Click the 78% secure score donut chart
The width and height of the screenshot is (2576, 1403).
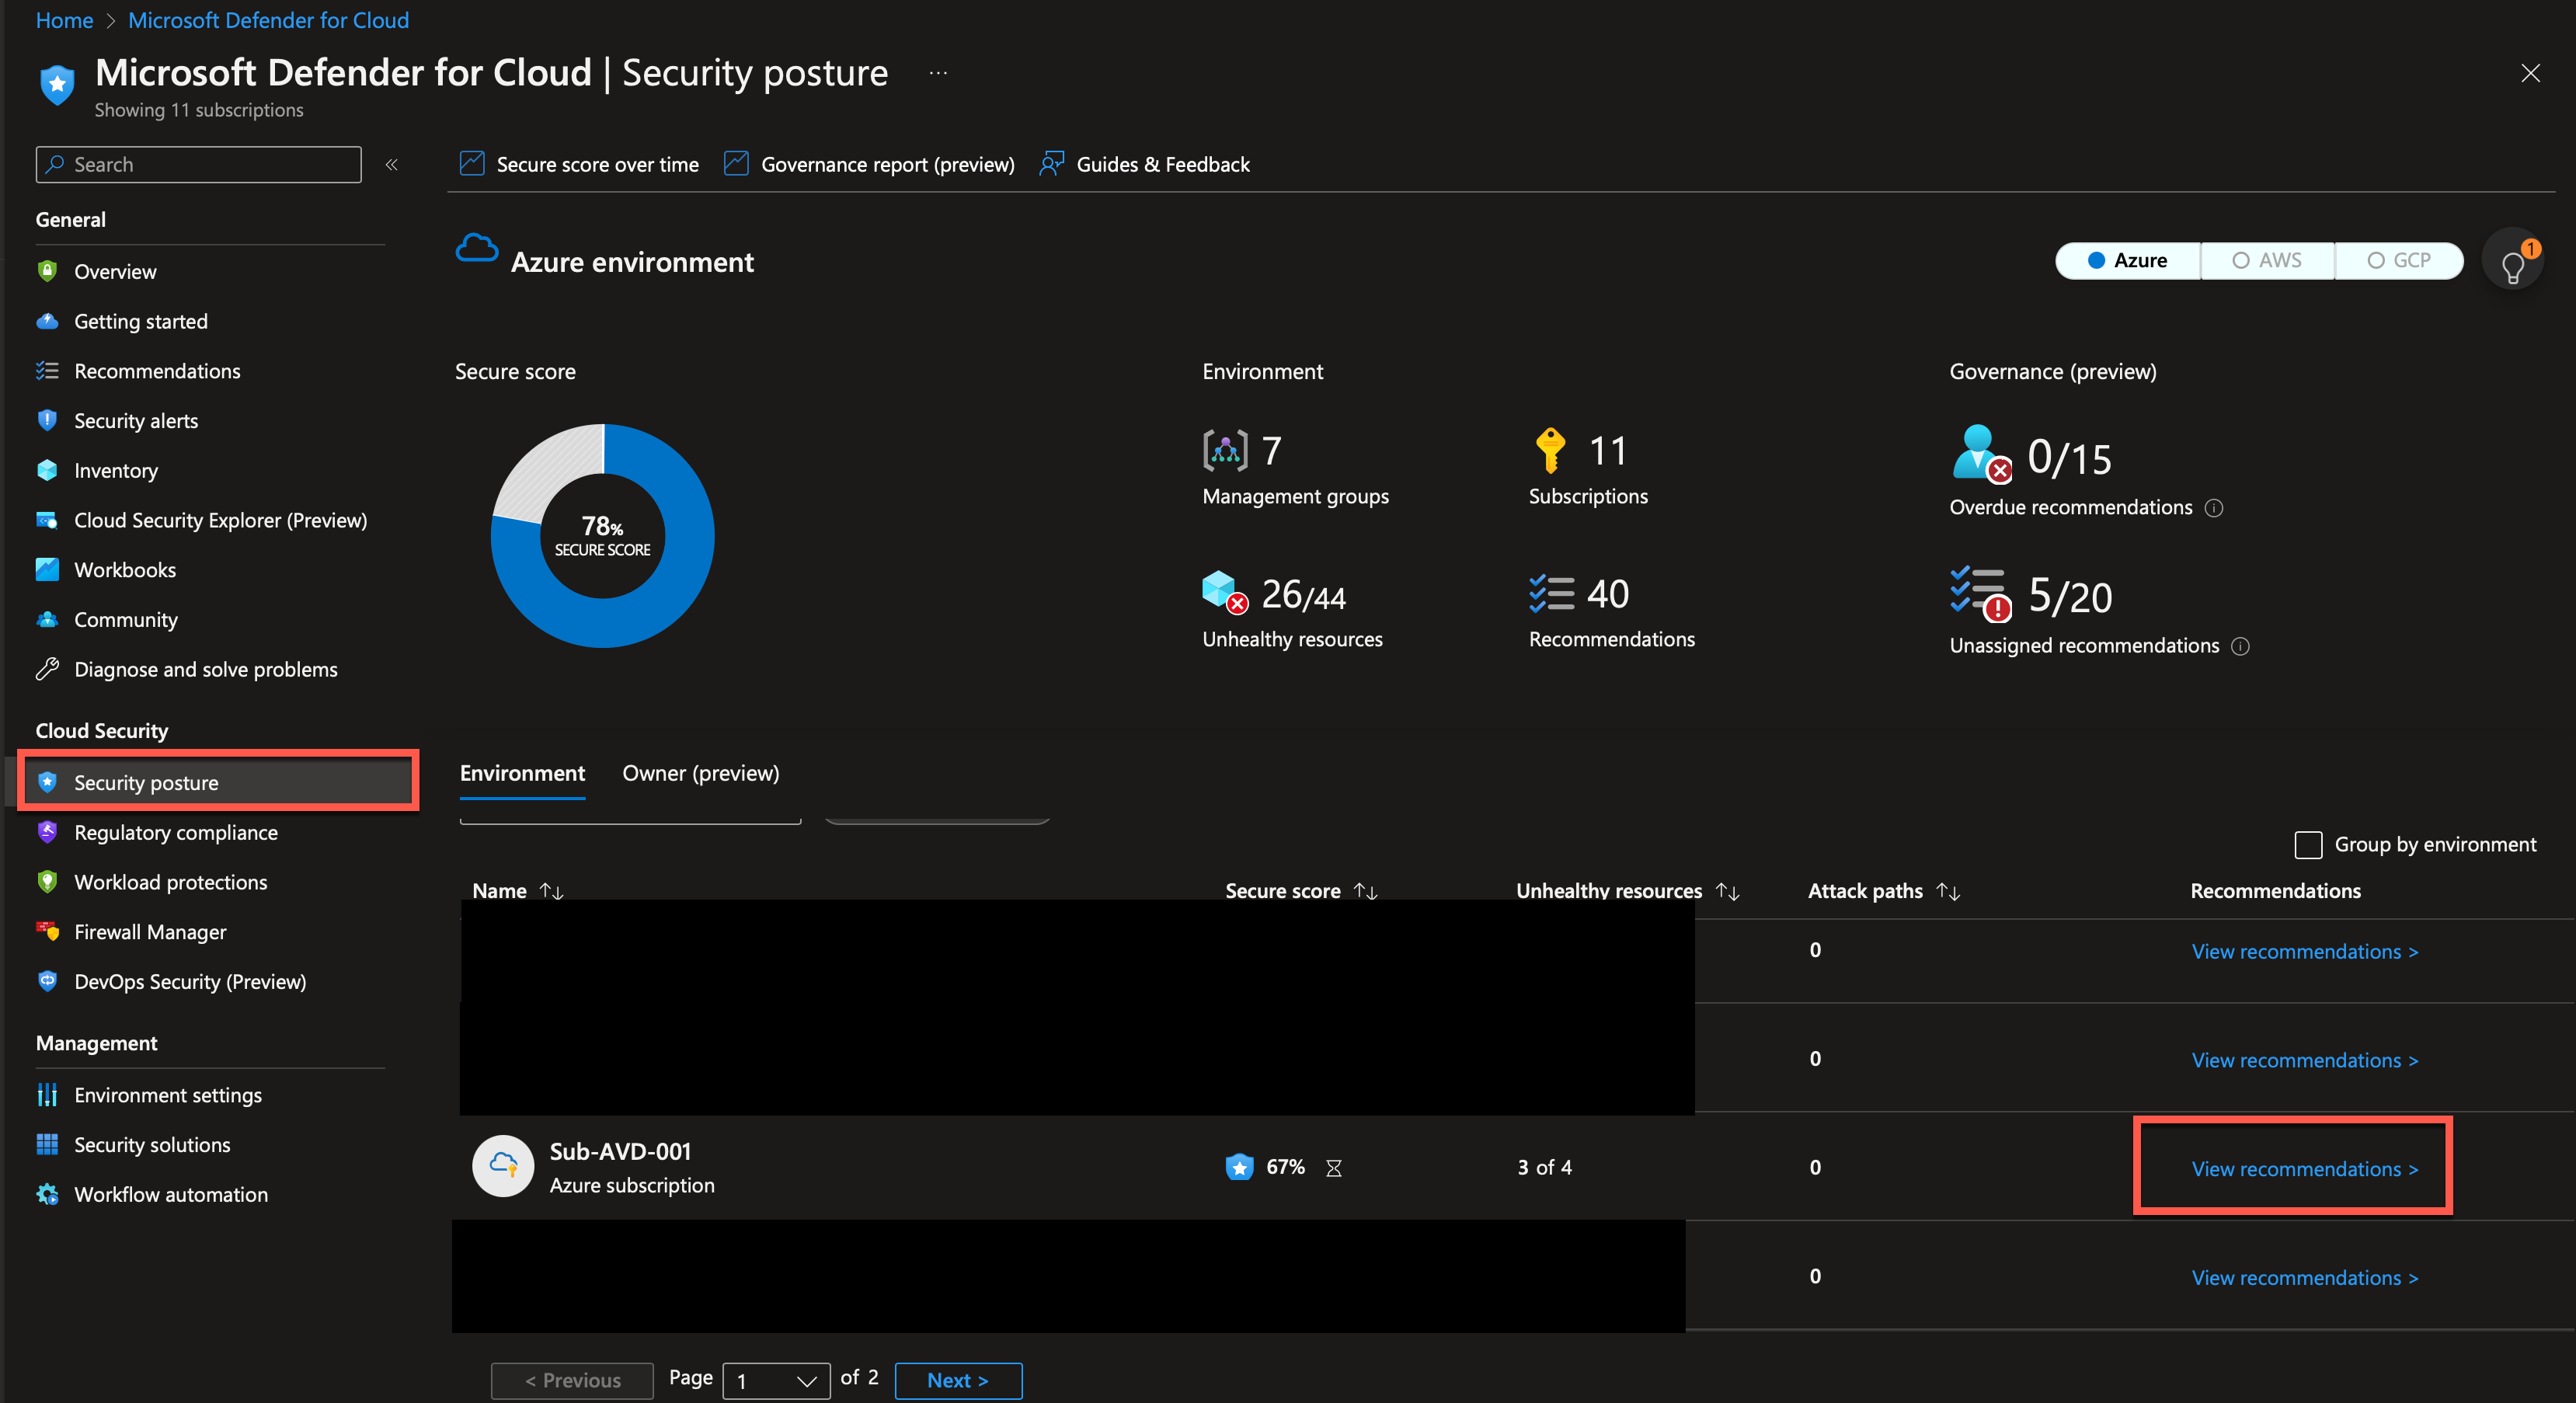point(602,536)
